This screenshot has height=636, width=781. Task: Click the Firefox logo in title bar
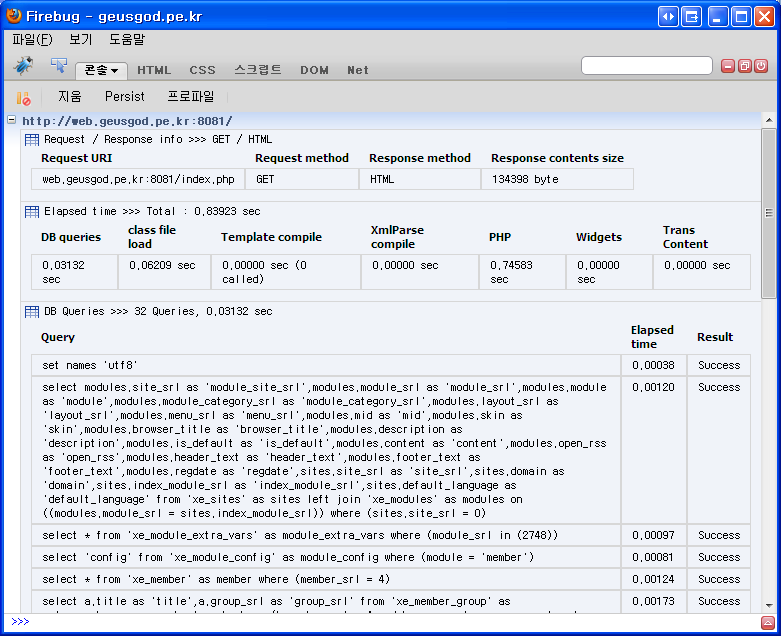14,15
